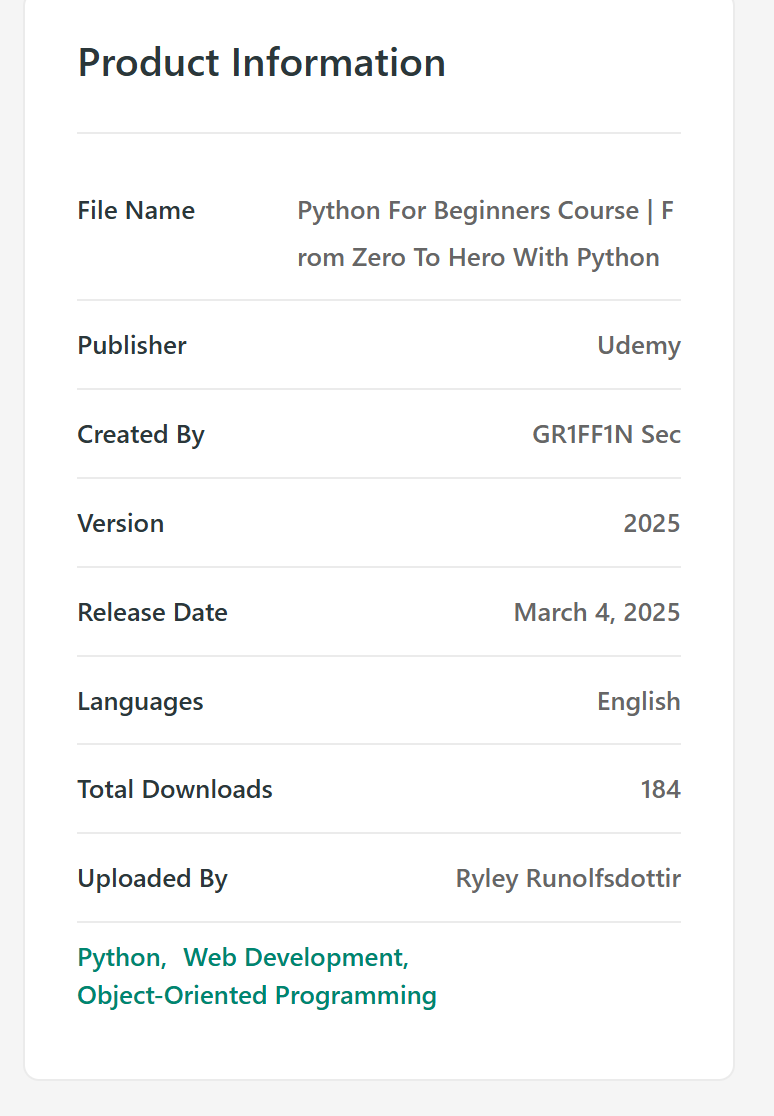Open the Object-Oriented Programming tag link
Image resolution: width=774 pixels, height=1116 pixels.
coord(257,995)
